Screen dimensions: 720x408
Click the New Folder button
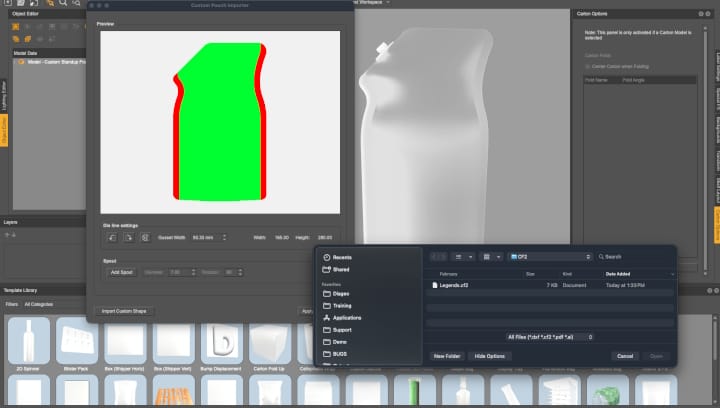click(x=447, y=355)
